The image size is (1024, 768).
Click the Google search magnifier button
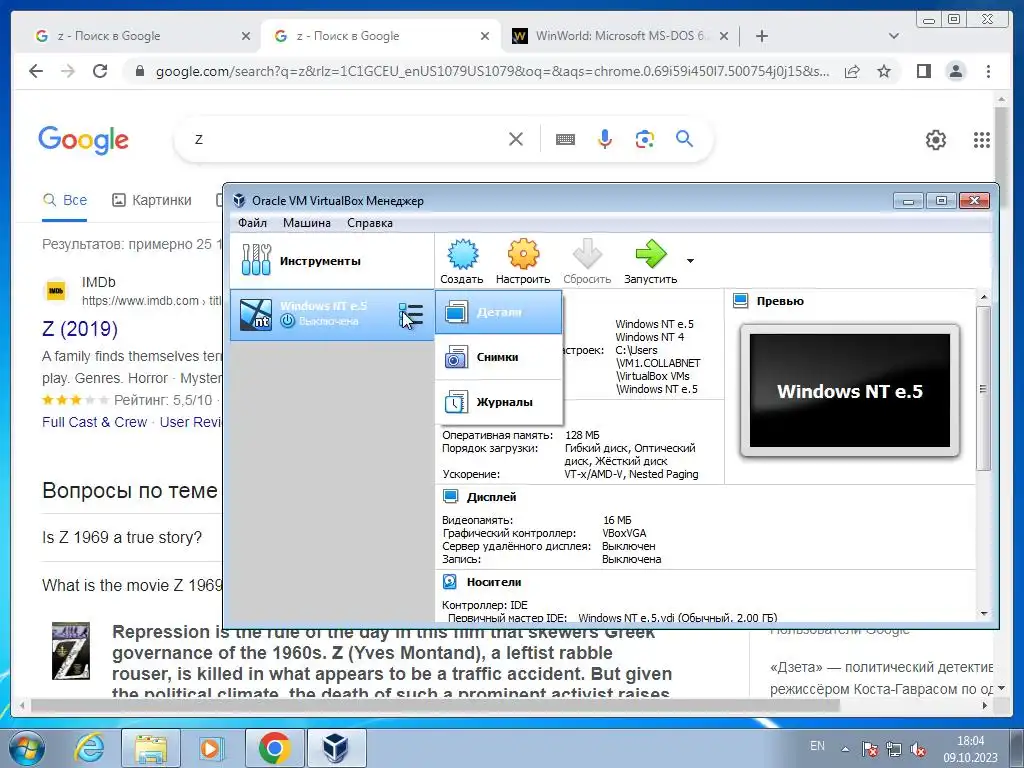tap(684, 138)
